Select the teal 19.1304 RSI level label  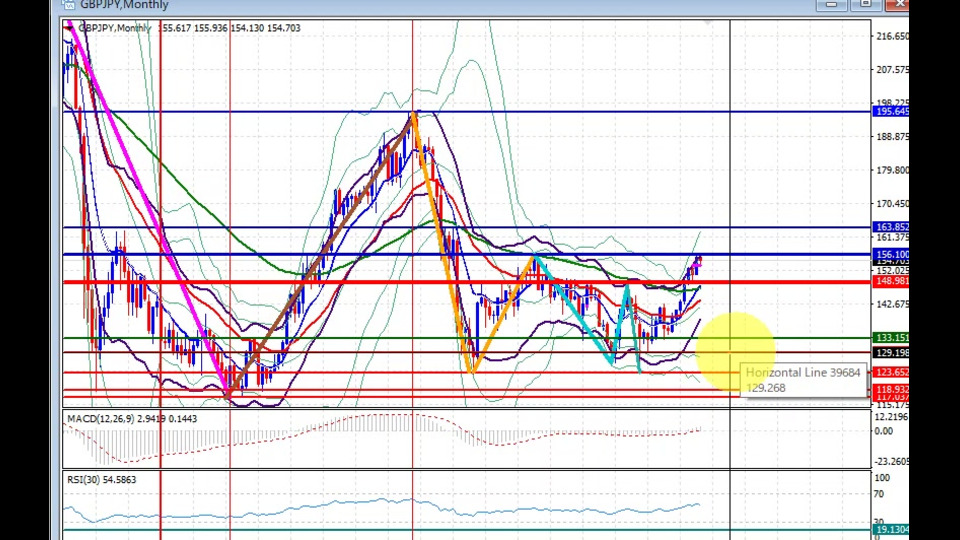(891, 530)
